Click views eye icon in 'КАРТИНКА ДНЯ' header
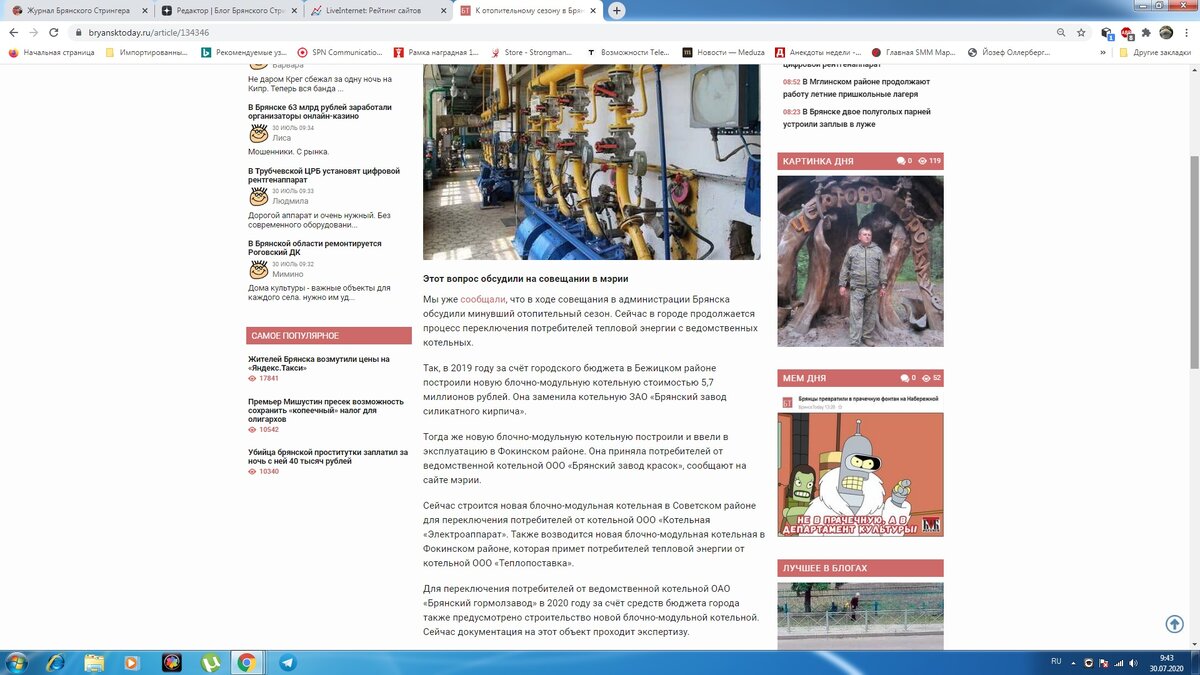Screen dimensions: 1200x675 (x=924, y=161)
